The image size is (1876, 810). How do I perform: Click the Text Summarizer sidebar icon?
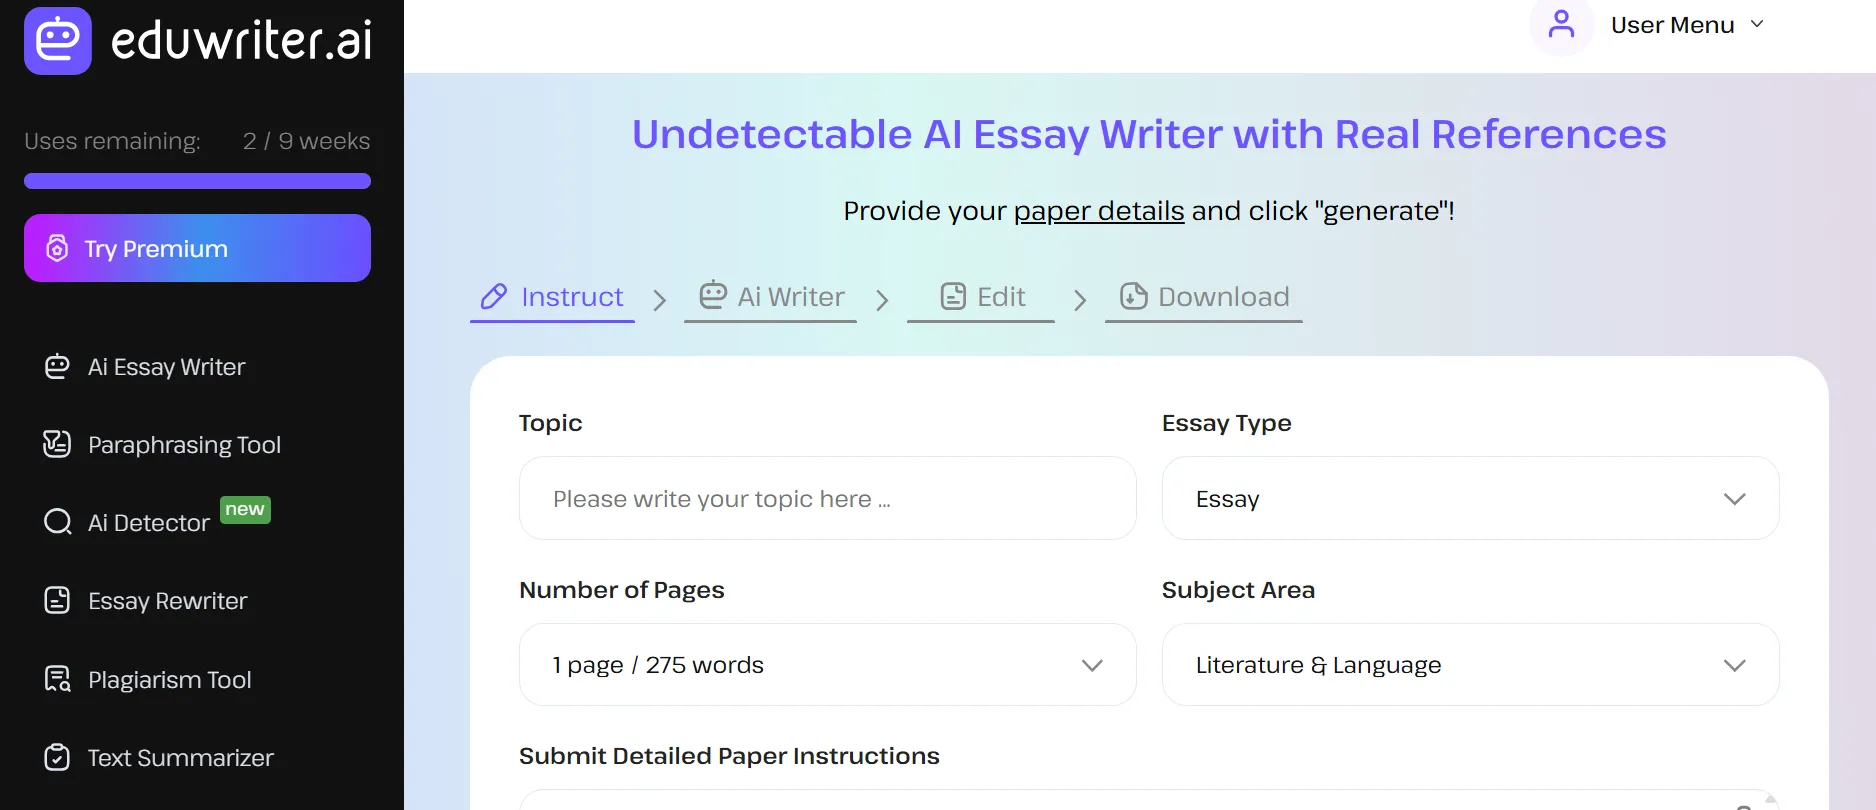(x=57, y=757)
